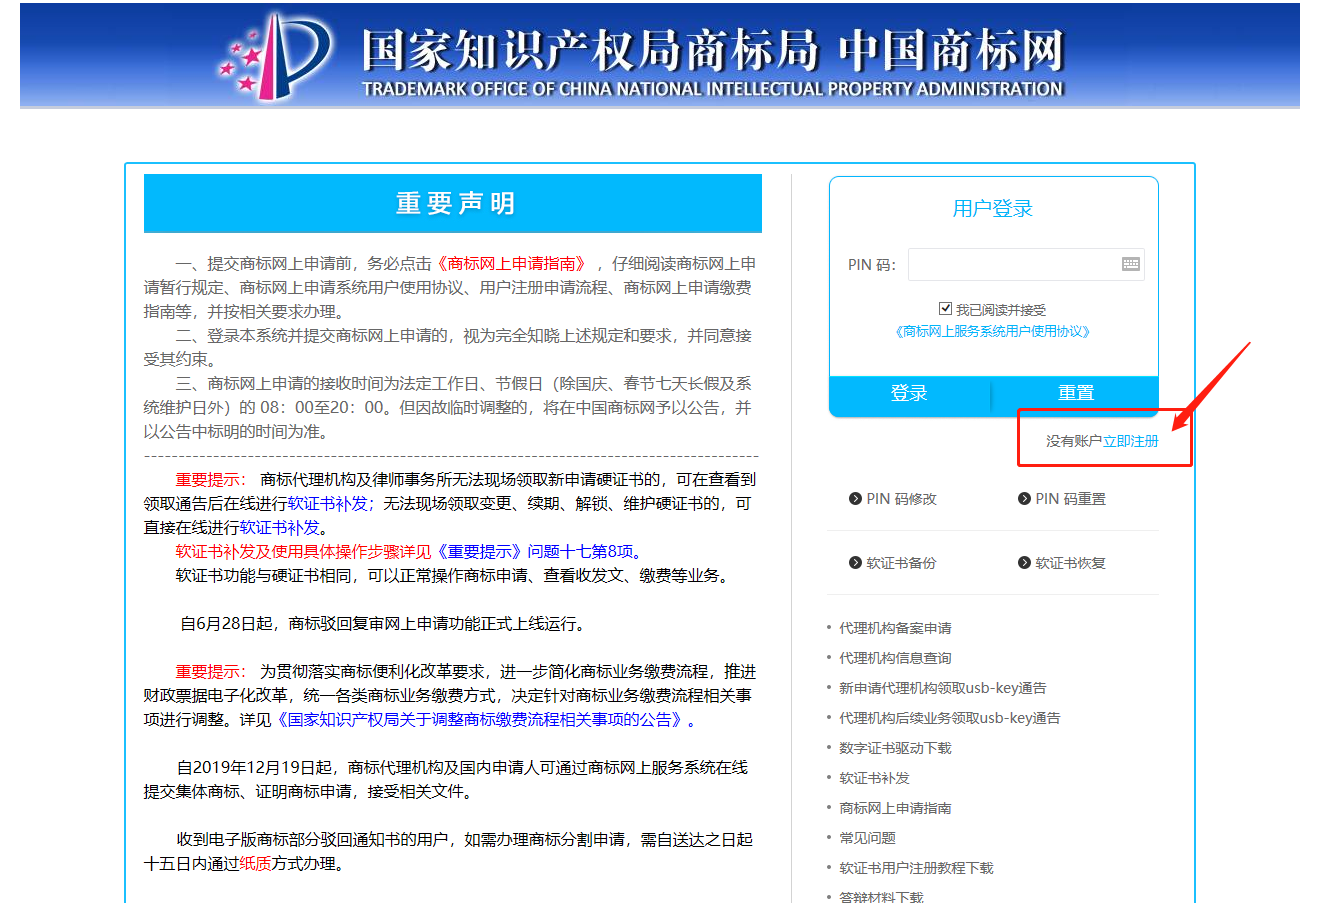Screen dimensions: 1325x903
Task: Click the 登录 button
Action: coord(909,394)
